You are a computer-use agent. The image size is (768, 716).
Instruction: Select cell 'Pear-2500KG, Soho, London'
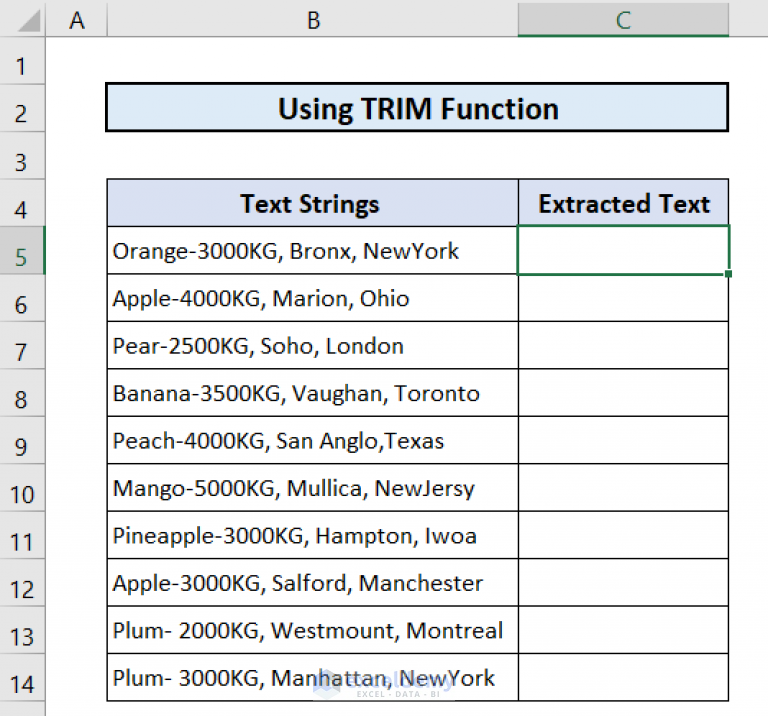[312, 346]
